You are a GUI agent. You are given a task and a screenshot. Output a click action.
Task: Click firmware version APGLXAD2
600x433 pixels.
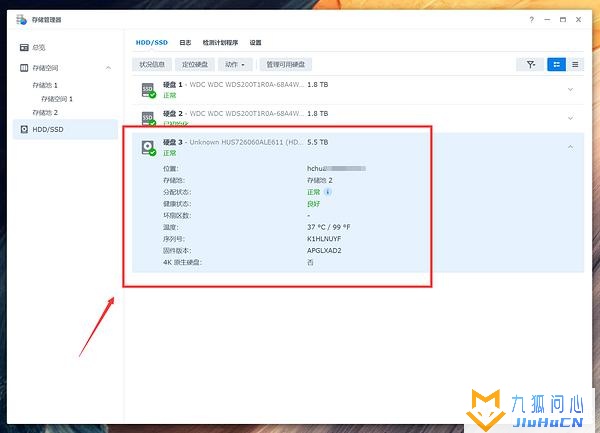point(324,251)
